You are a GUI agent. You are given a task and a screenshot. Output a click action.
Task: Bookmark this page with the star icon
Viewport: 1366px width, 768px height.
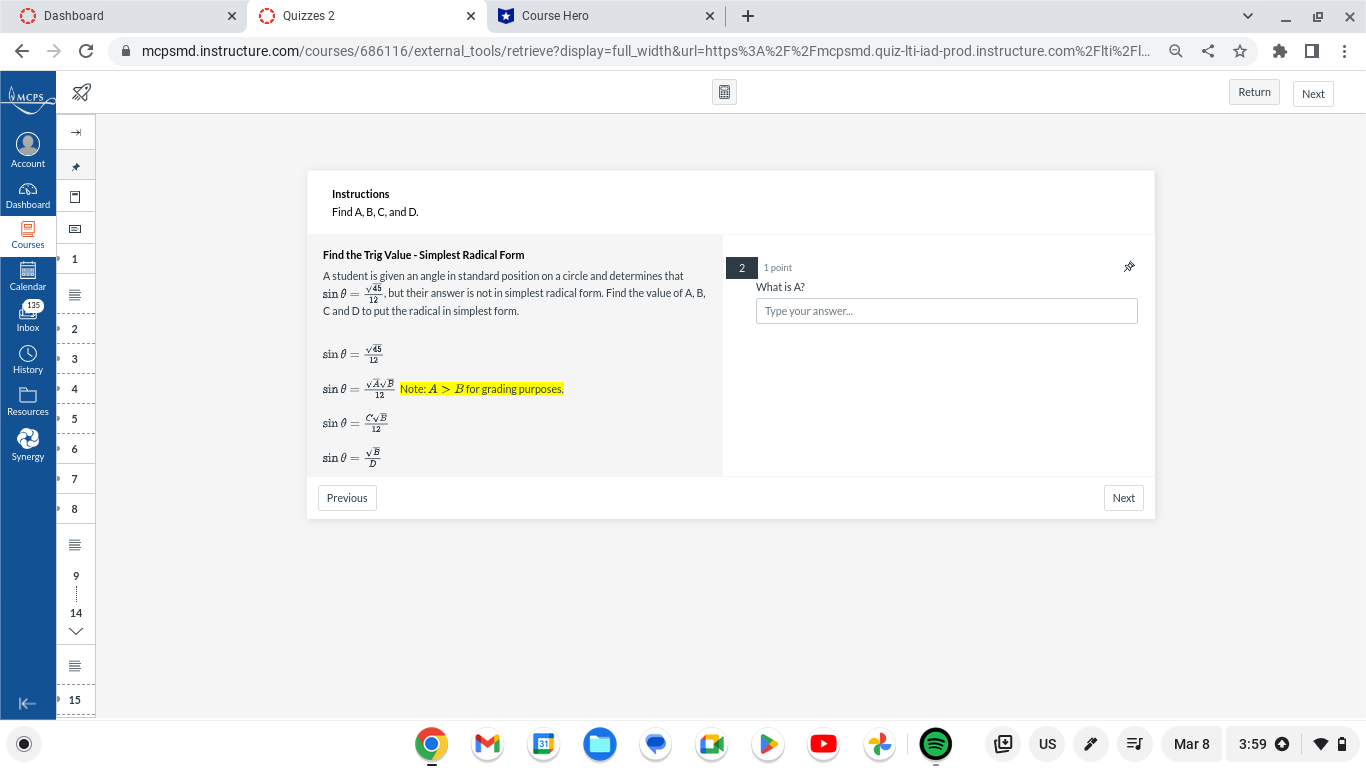pos(1240,50)
